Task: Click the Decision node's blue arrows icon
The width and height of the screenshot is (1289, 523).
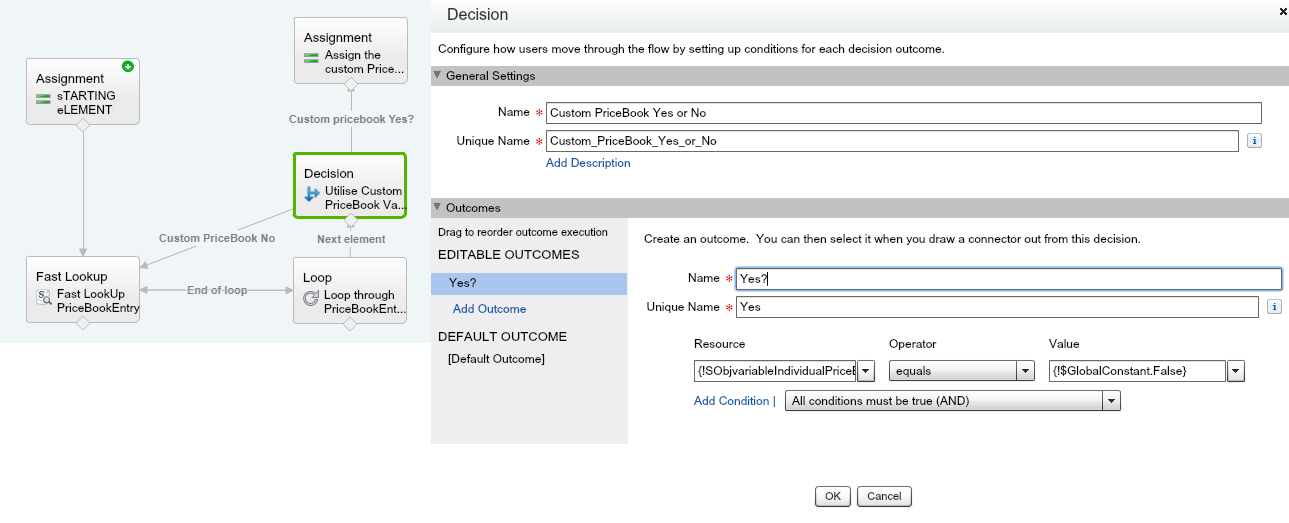Action: click(x=312, y=194)
